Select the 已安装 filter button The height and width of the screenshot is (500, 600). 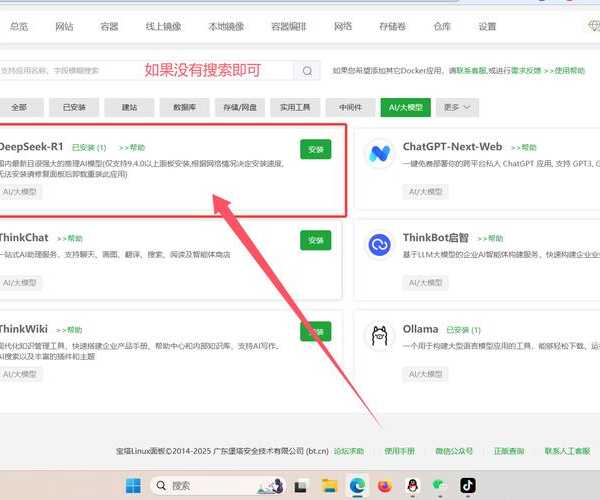[74, 106]
